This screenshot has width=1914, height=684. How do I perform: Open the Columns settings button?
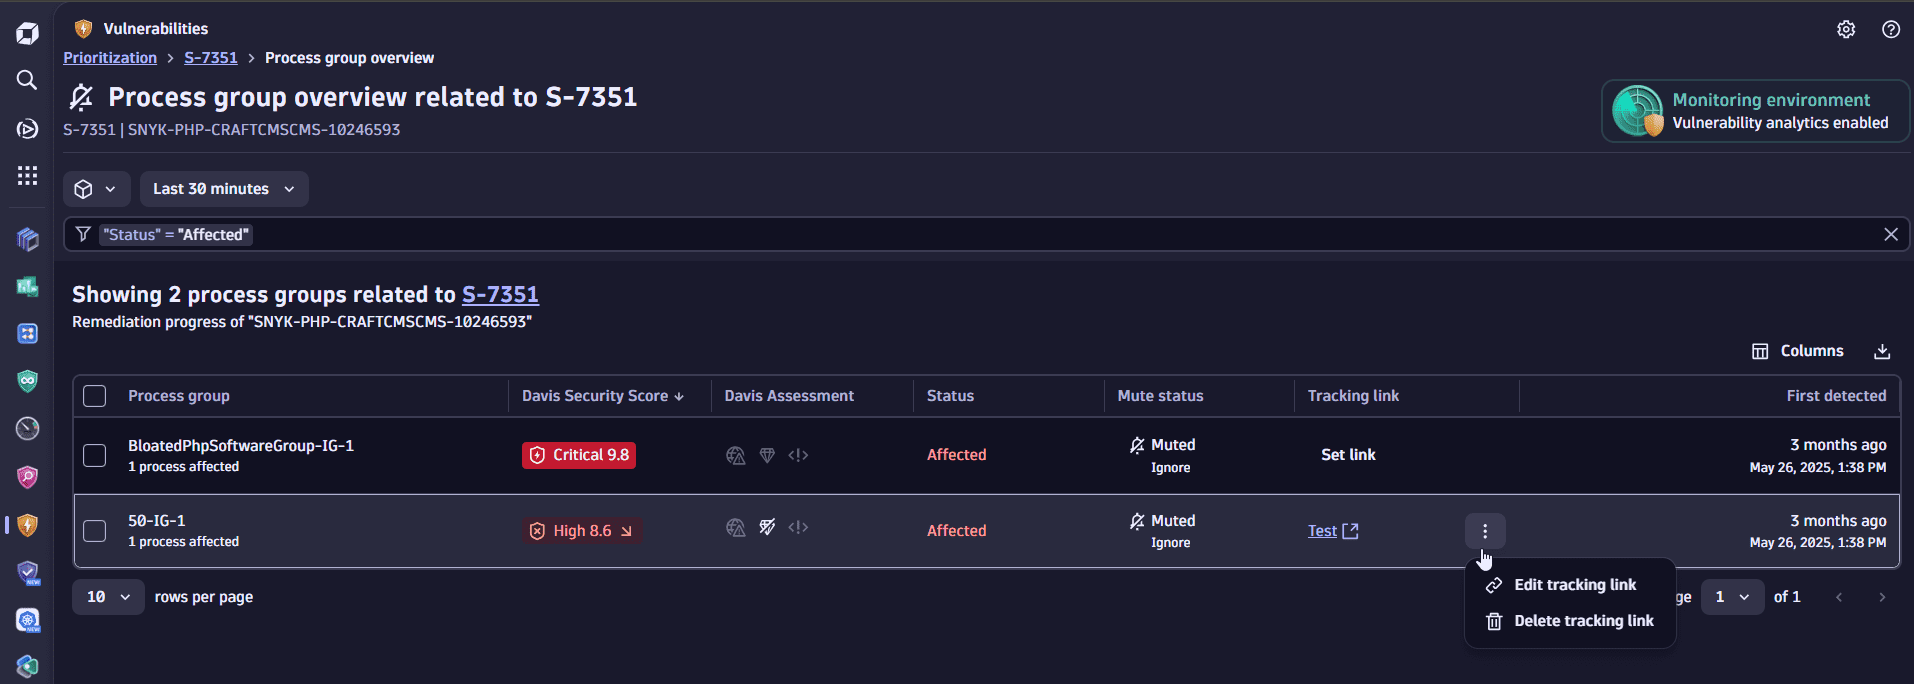pyautogui.click(x=1797, y=351)
